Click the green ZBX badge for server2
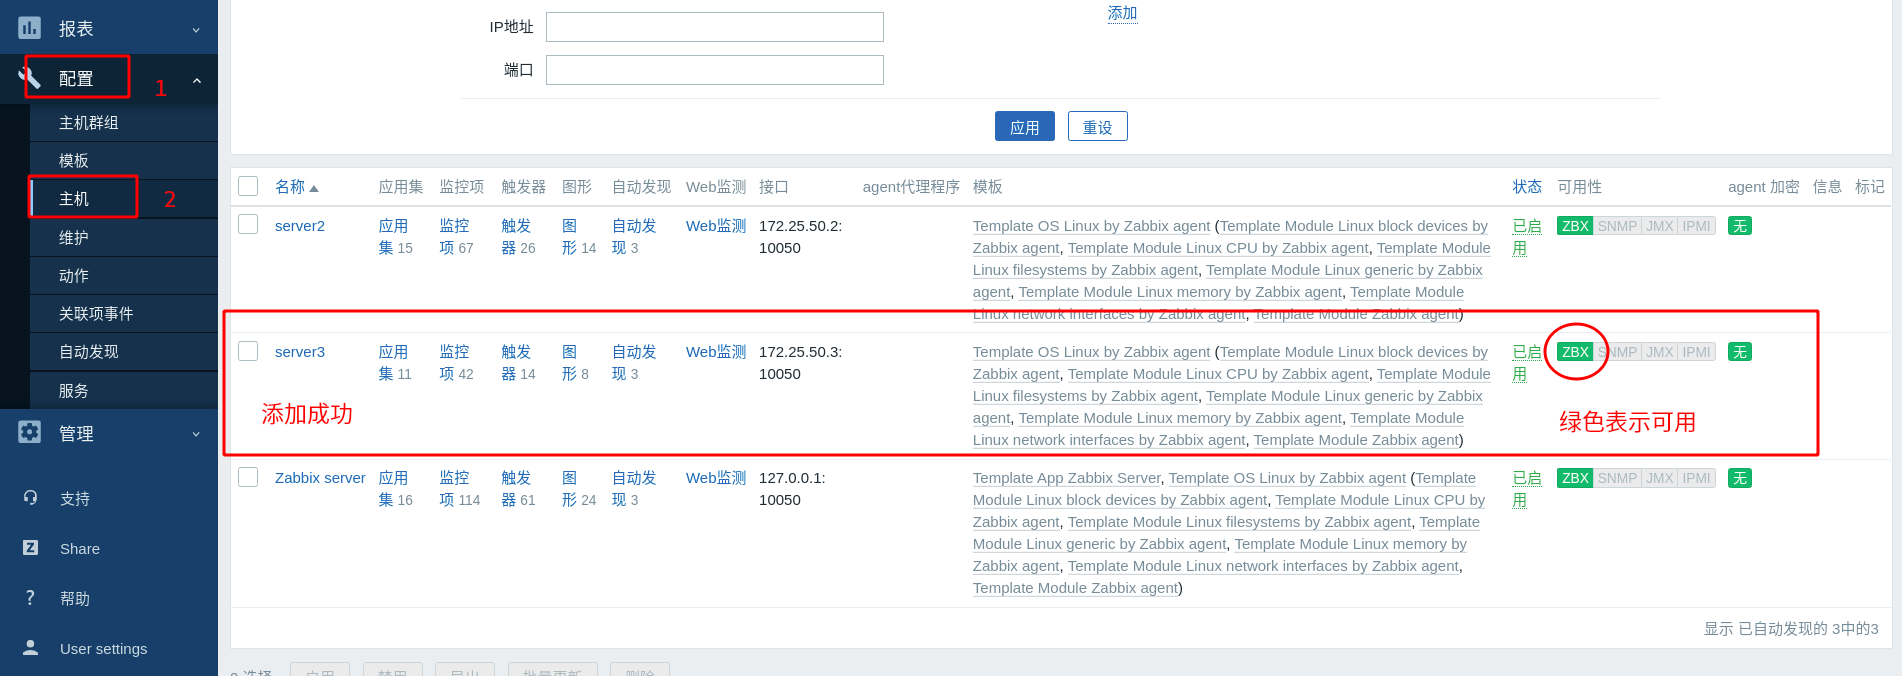The width and height of the screenshot is (1902, 676). (1575, 226)
